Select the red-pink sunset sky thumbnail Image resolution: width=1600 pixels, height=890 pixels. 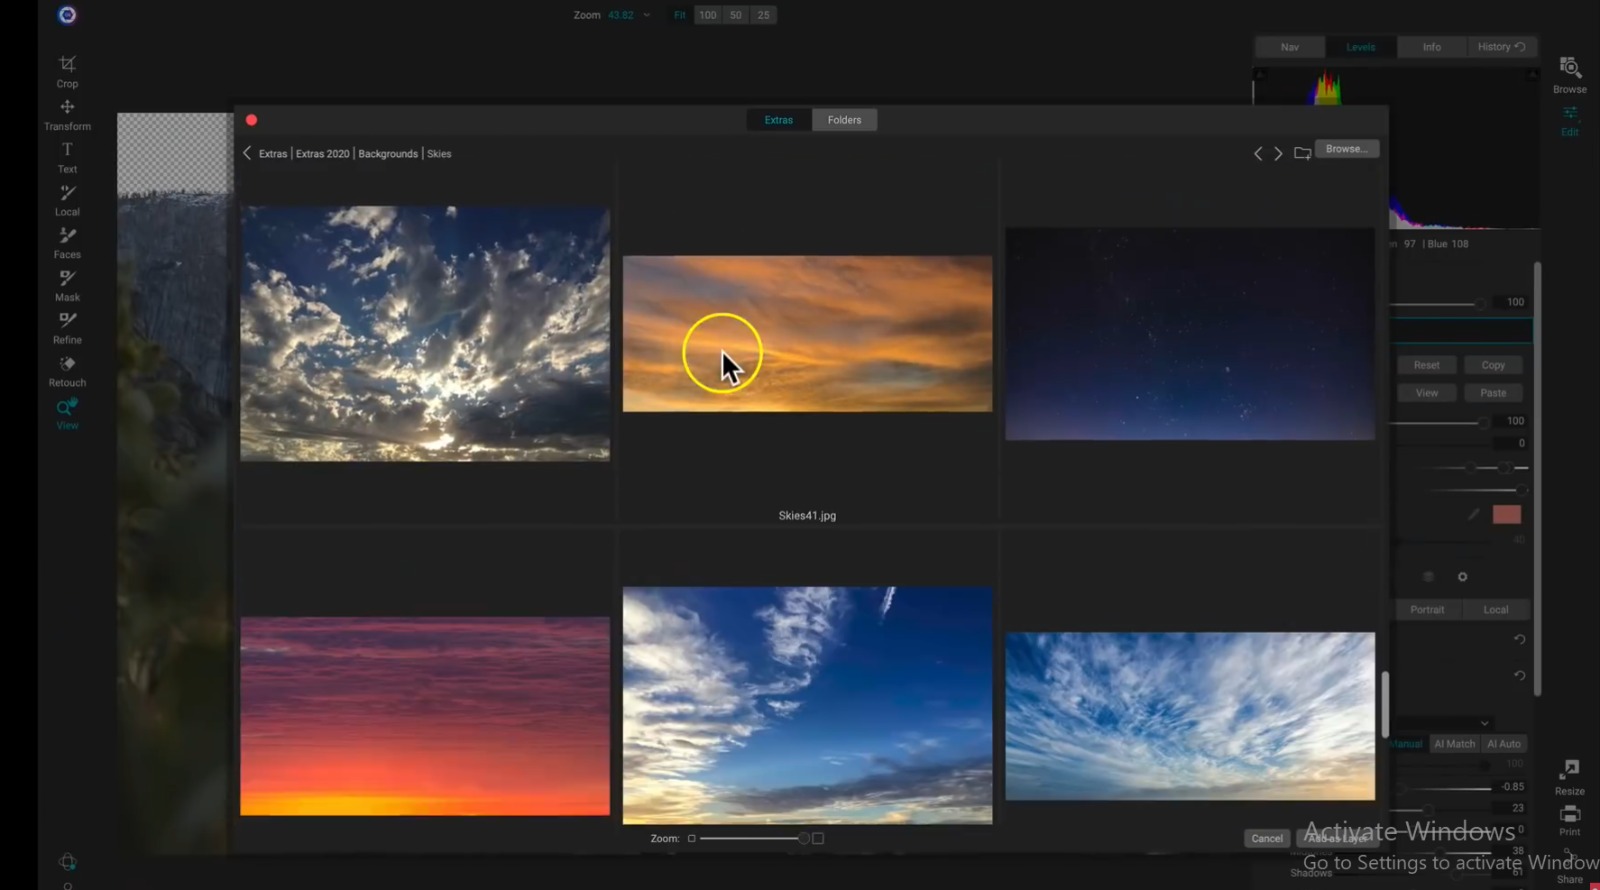425,716
